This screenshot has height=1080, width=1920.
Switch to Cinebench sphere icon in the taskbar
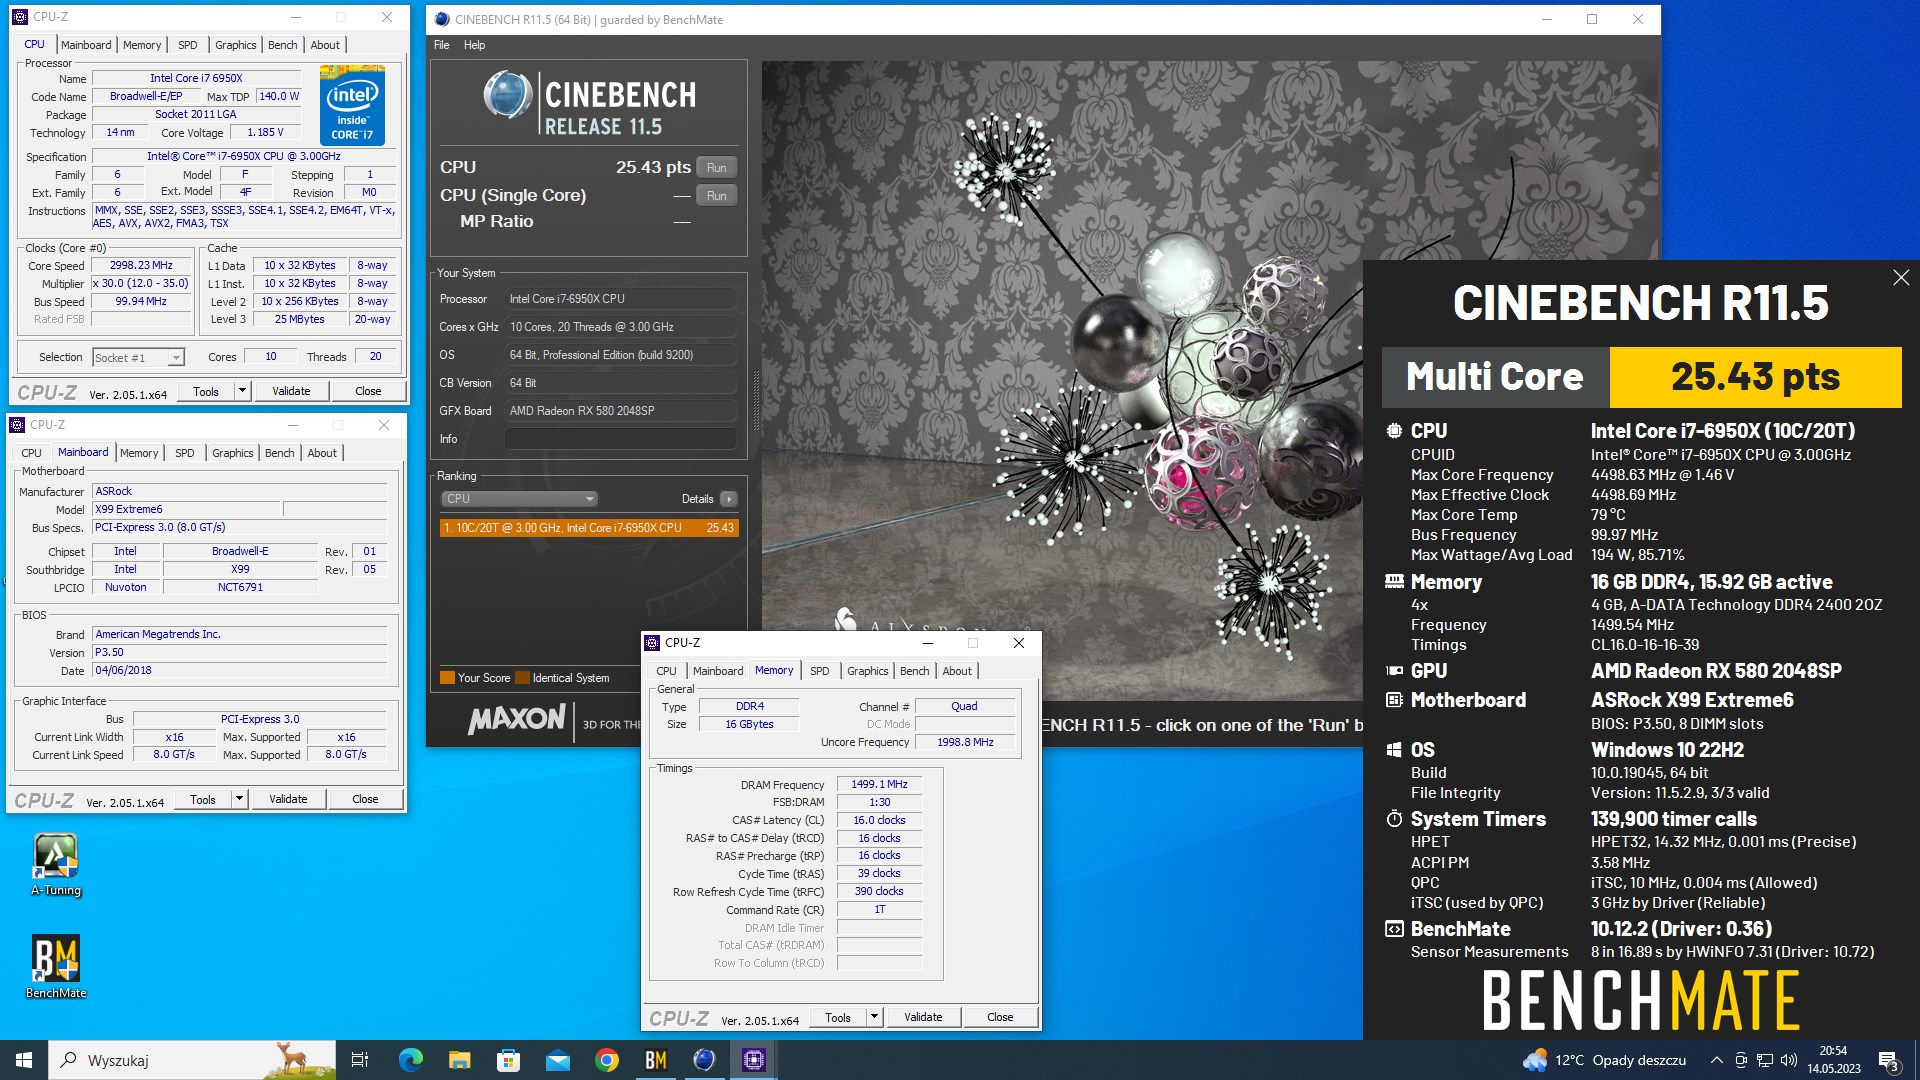tap(704, 1060)
